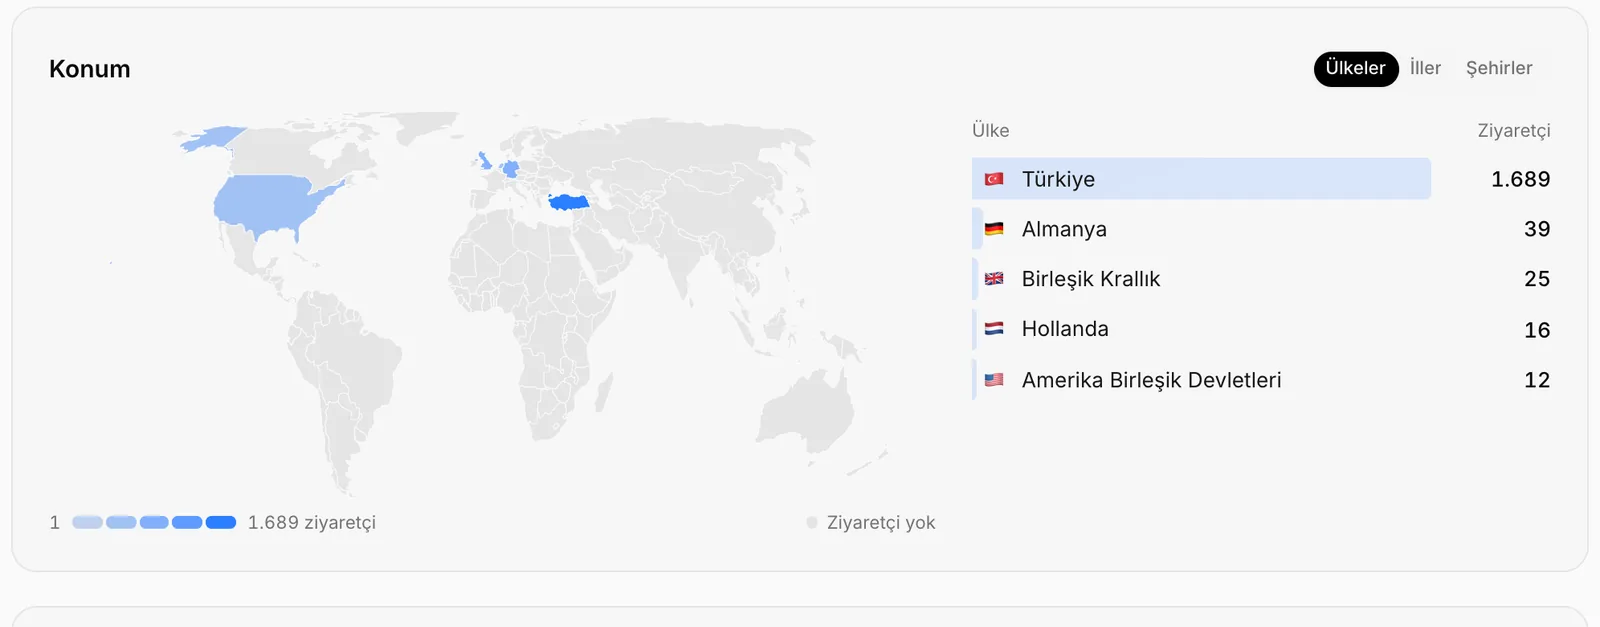The width and height of the screenshot is (1600, 627).
Task: Click the Birleşik Krallık flag icon
Action: [994, 279]
